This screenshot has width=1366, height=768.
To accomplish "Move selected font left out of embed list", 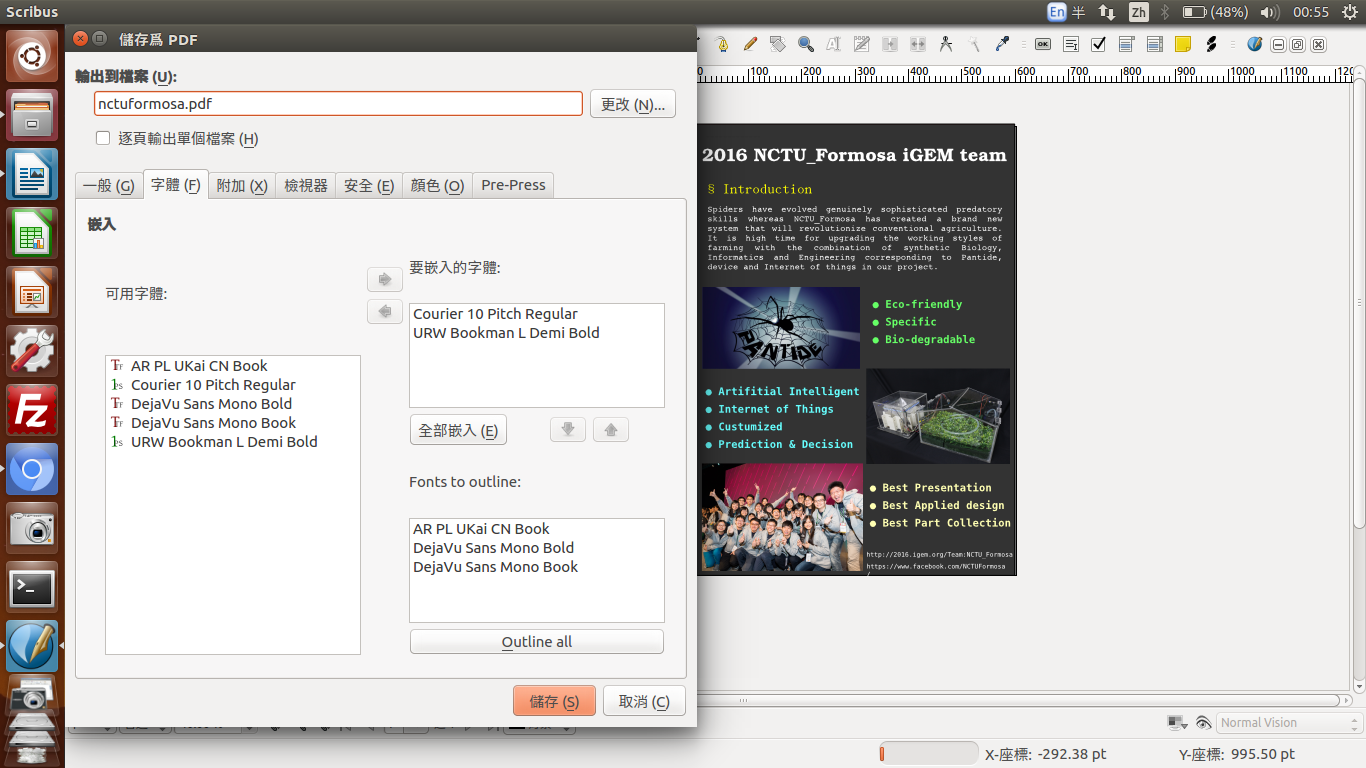I will pos(385,312).
